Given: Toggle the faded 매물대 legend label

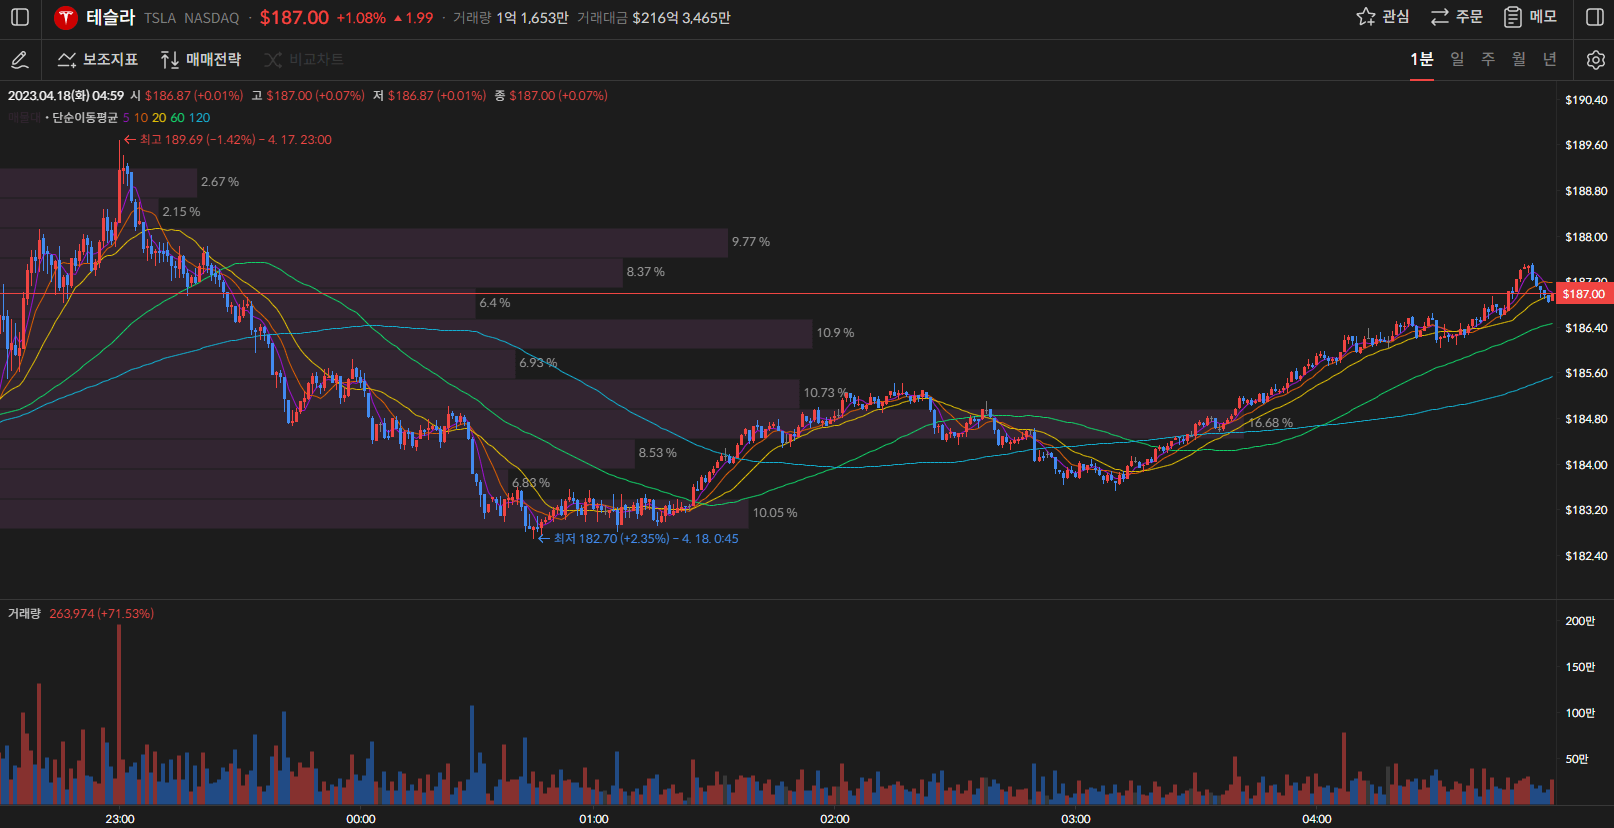Looking at the screenshot, I should pyautogui.click(x=24, y=118).
